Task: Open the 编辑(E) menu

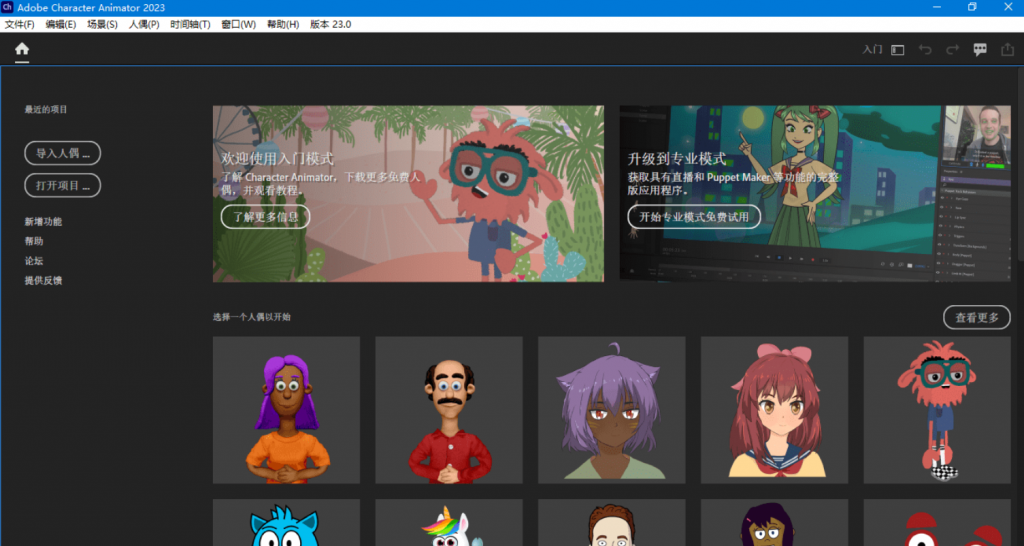Action: point(61,24)
